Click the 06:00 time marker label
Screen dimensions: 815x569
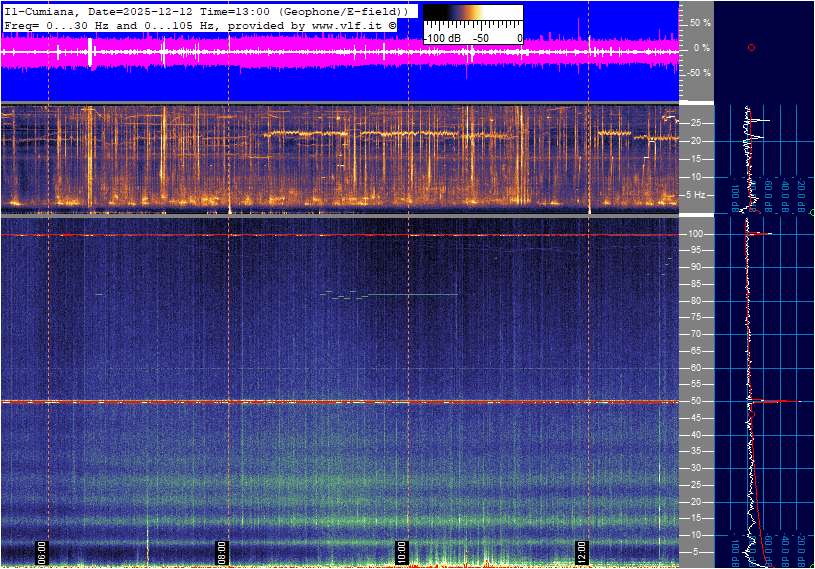[x=43, y=552]
